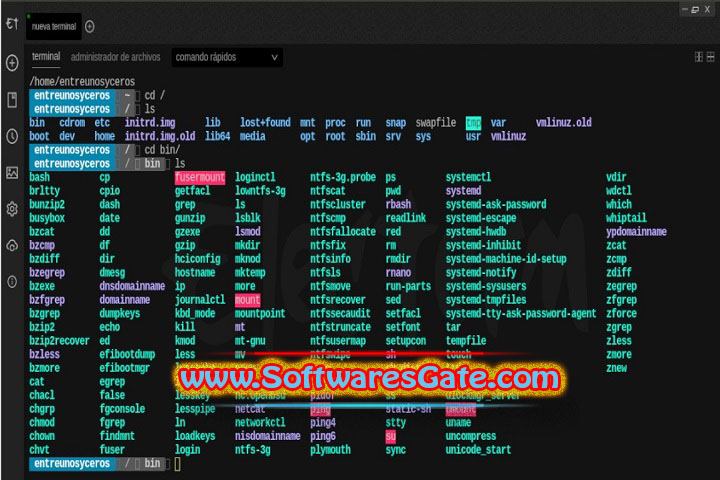This screenshot has height=480, width=720.
Task: Open the comando rápidos dropdown
Action: (x=227, y=57)
